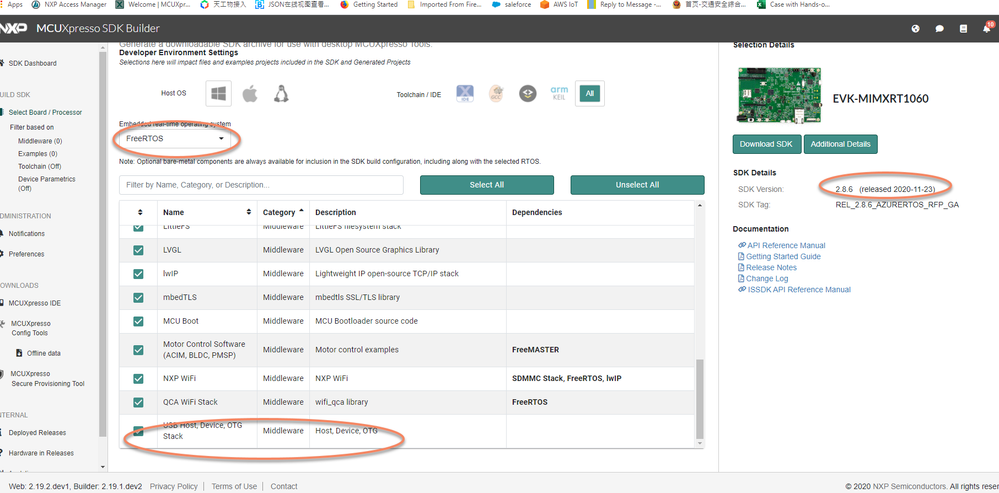Select the All toolchains button
This screenshot has height=493, width=999.
pos(589,94)
